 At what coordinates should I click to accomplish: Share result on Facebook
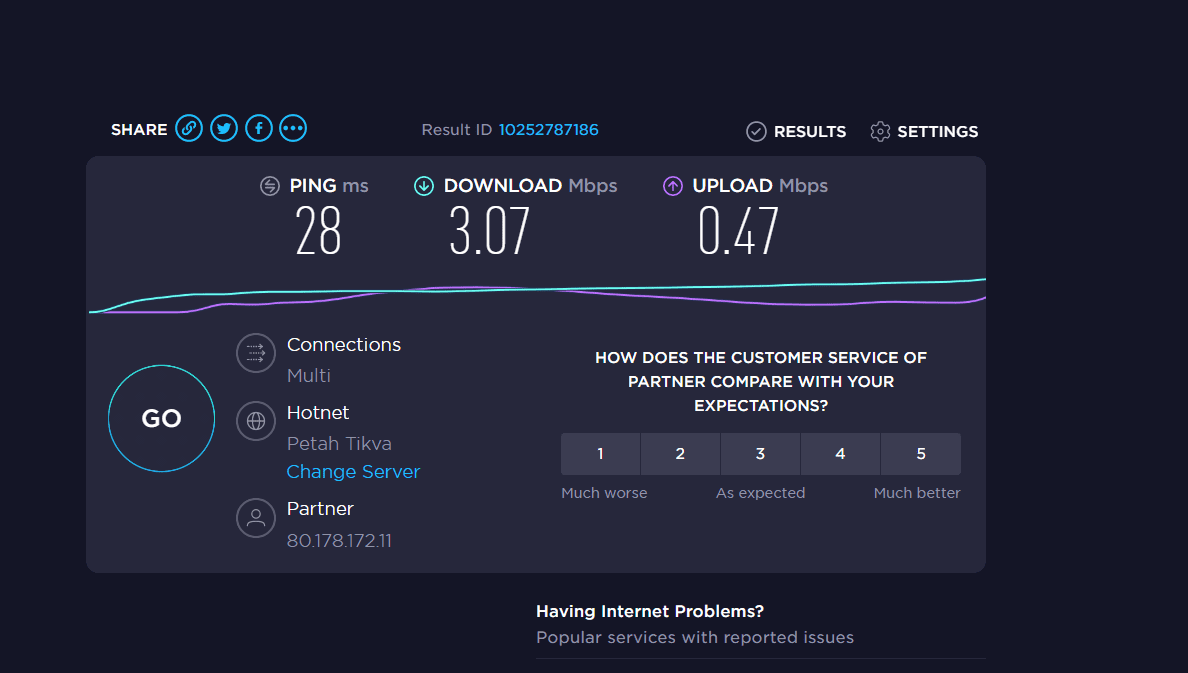coord(258,128)
